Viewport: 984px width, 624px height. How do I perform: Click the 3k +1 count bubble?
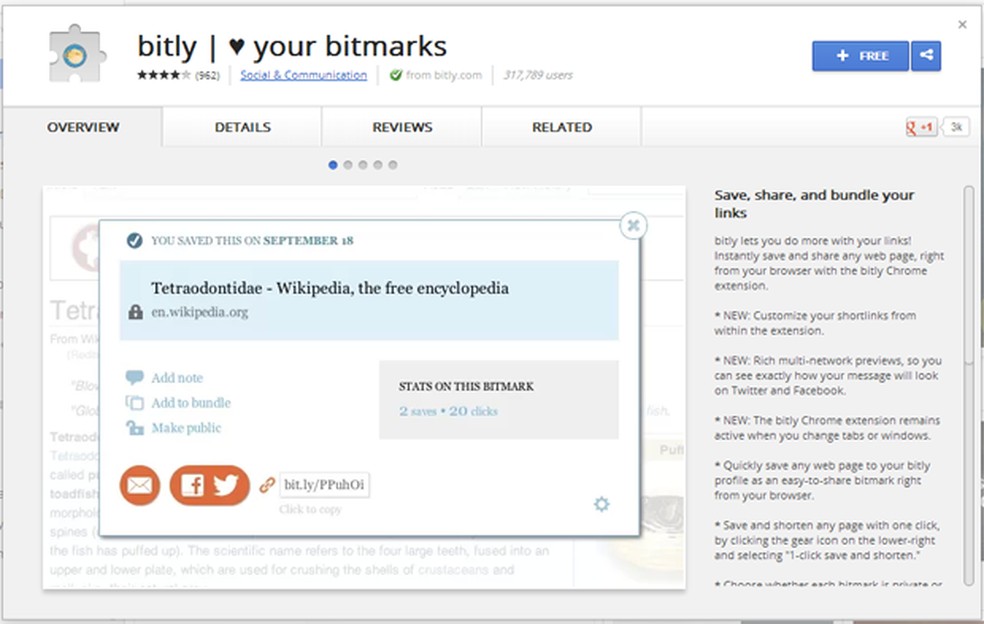pos(956,127)
